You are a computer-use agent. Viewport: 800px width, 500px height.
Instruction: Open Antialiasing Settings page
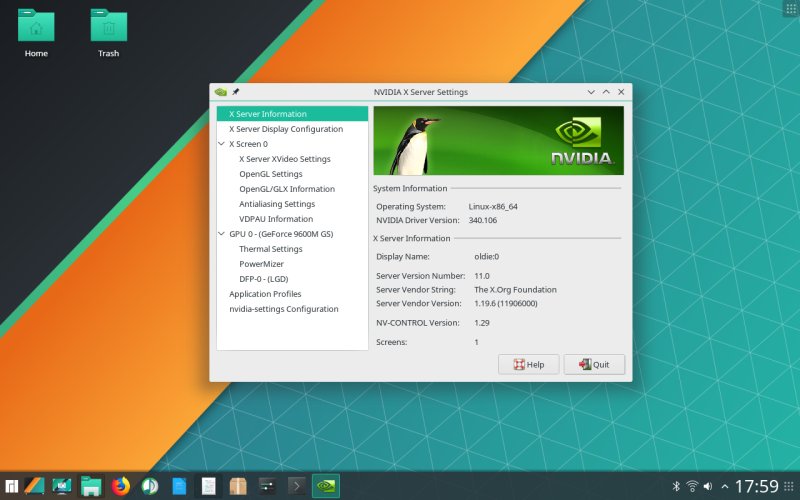[277, 204]
